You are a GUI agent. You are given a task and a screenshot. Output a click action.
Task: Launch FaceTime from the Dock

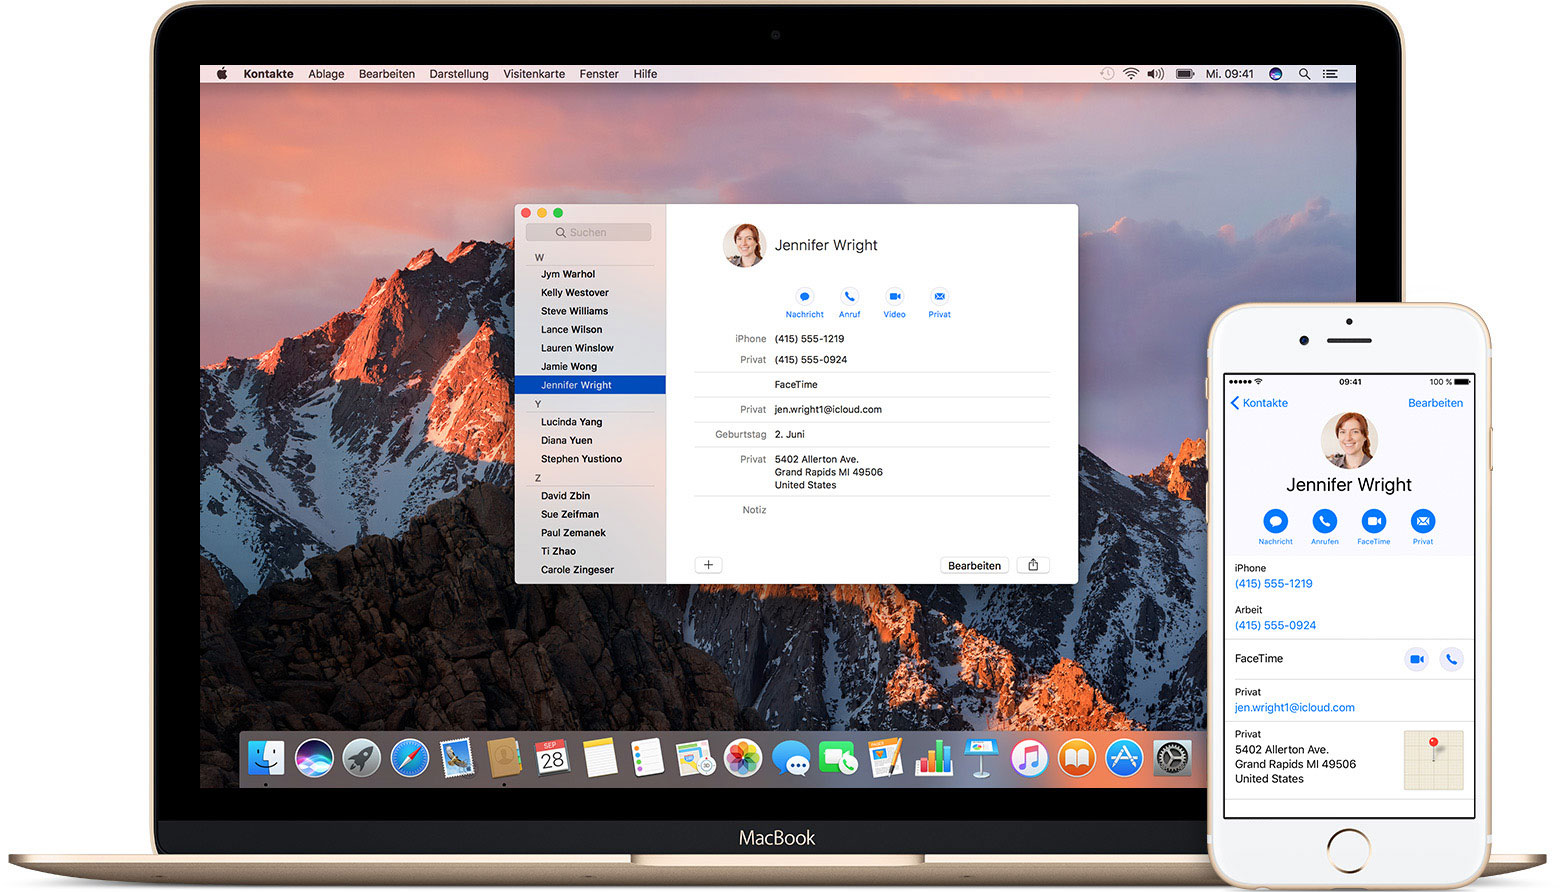pyautogui.click(x=838, y=758)
